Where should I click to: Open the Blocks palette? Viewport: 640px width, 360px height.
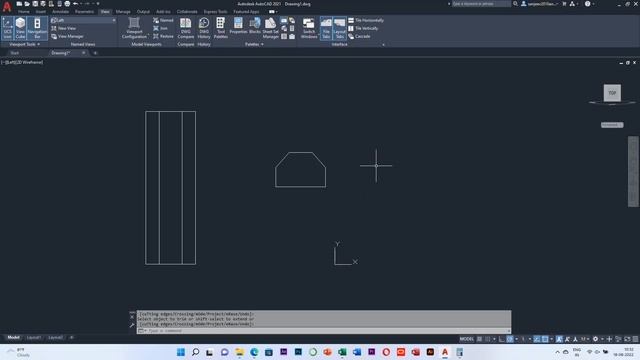tap(255, 26)
